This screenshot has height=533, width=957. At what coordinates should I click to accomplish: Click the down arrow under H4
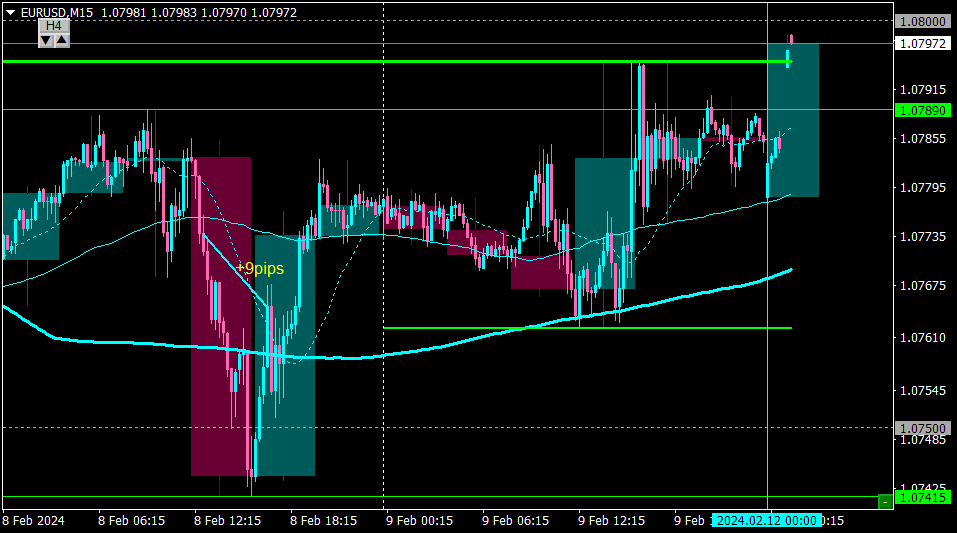(x=46, y=40)
